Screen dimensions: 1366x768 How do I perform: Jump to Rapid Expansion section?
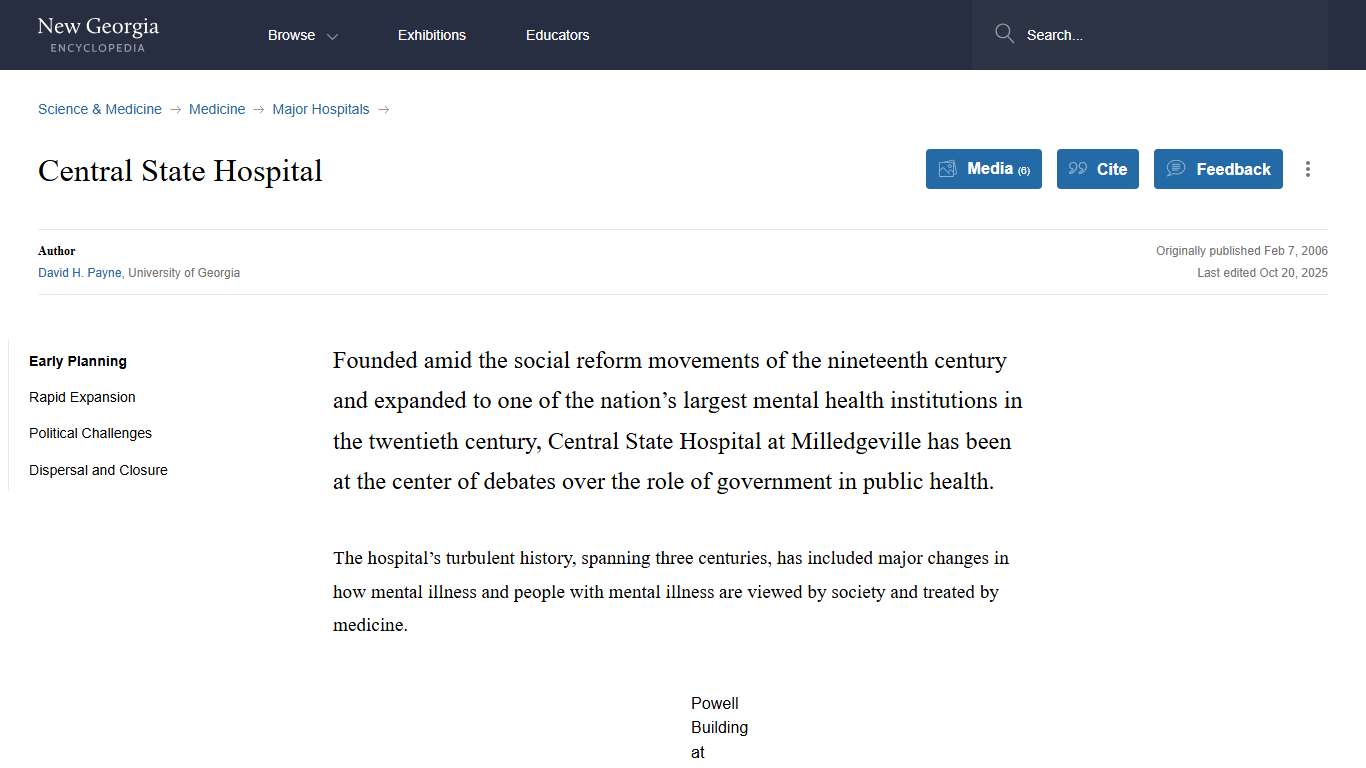[x=82, y=397]
